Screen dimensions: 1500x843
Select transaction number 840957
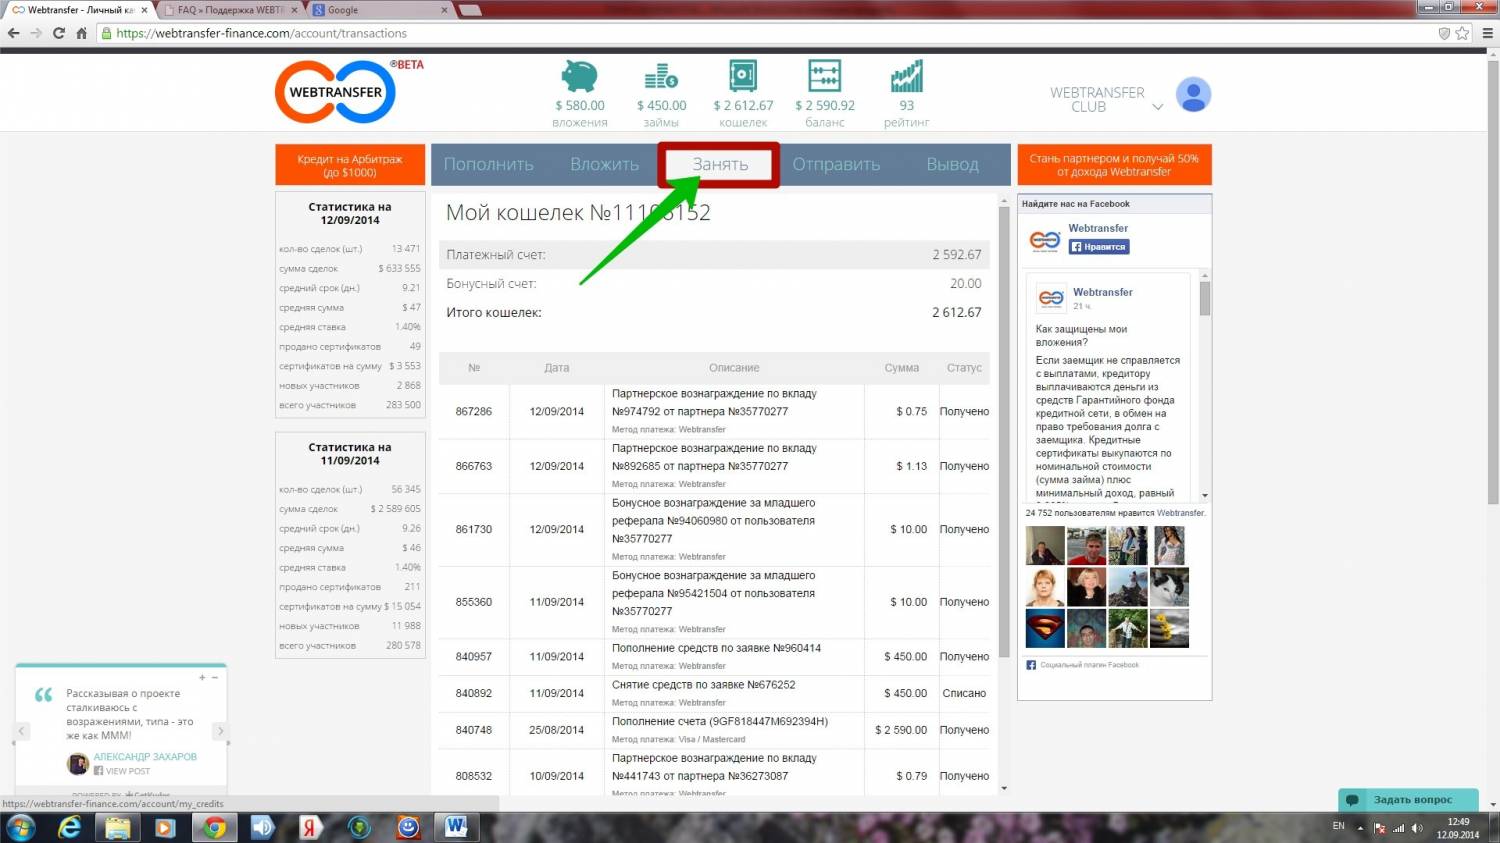point(474,657)
